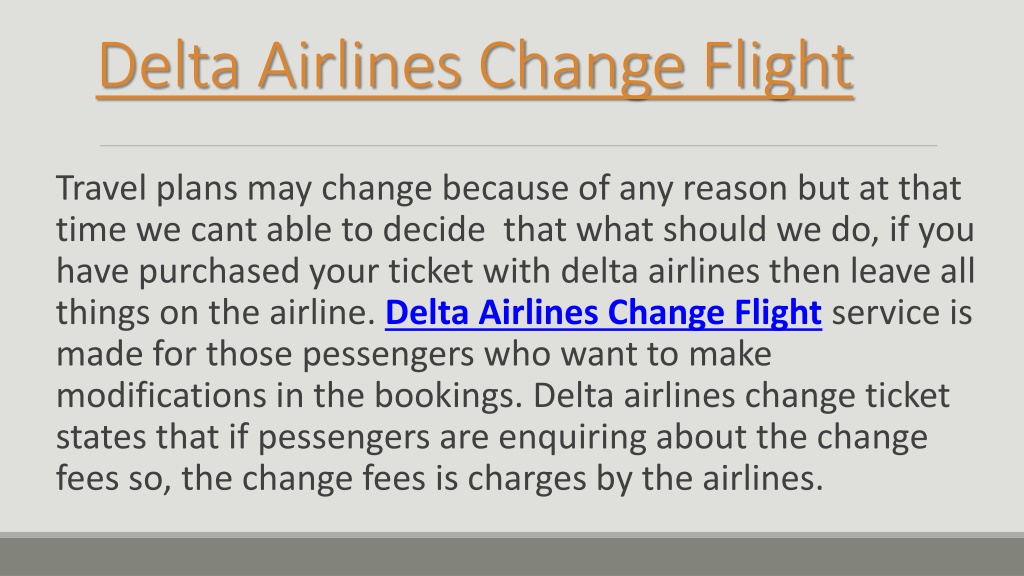
Task: Click 'things on the airline.' text
Action: (216, 313)
